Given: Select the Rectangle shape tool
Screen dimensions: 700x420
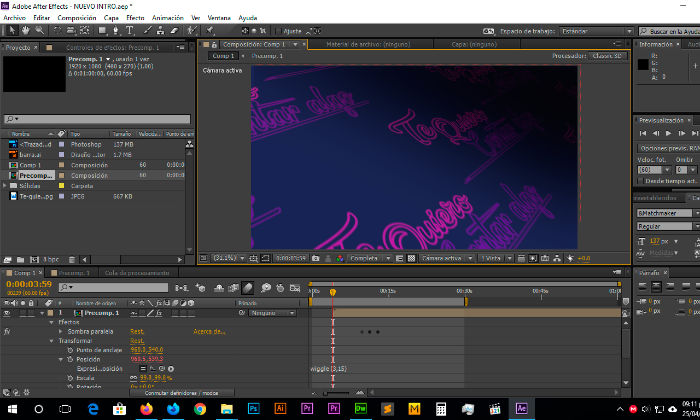Looking at the screenshot, I should coord(102,30).
